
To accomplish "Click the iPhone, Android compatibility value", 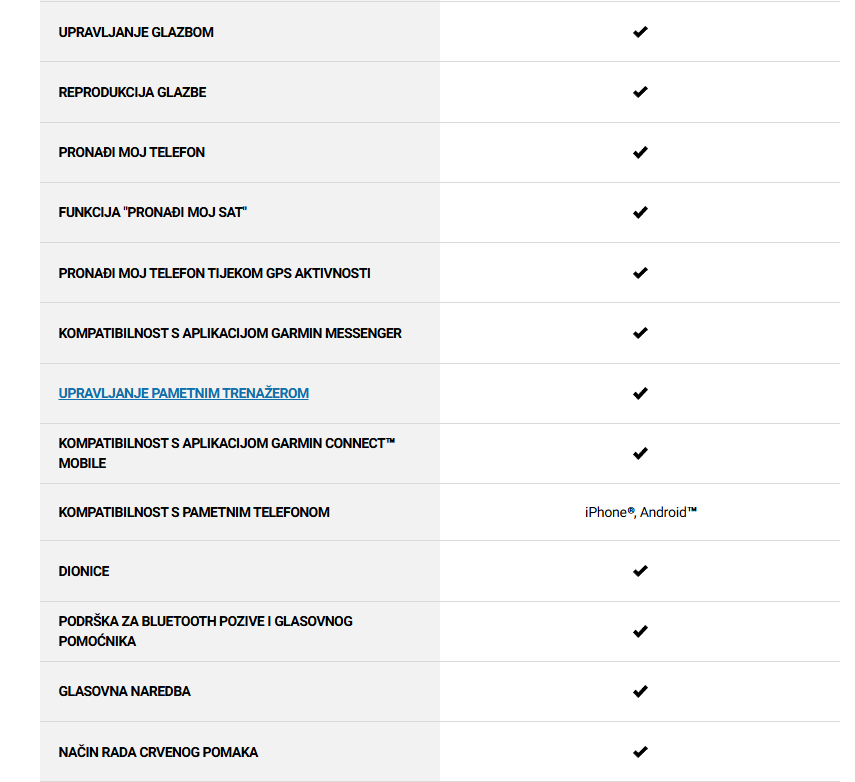I will pyautogui.click(x=641, y=512).
